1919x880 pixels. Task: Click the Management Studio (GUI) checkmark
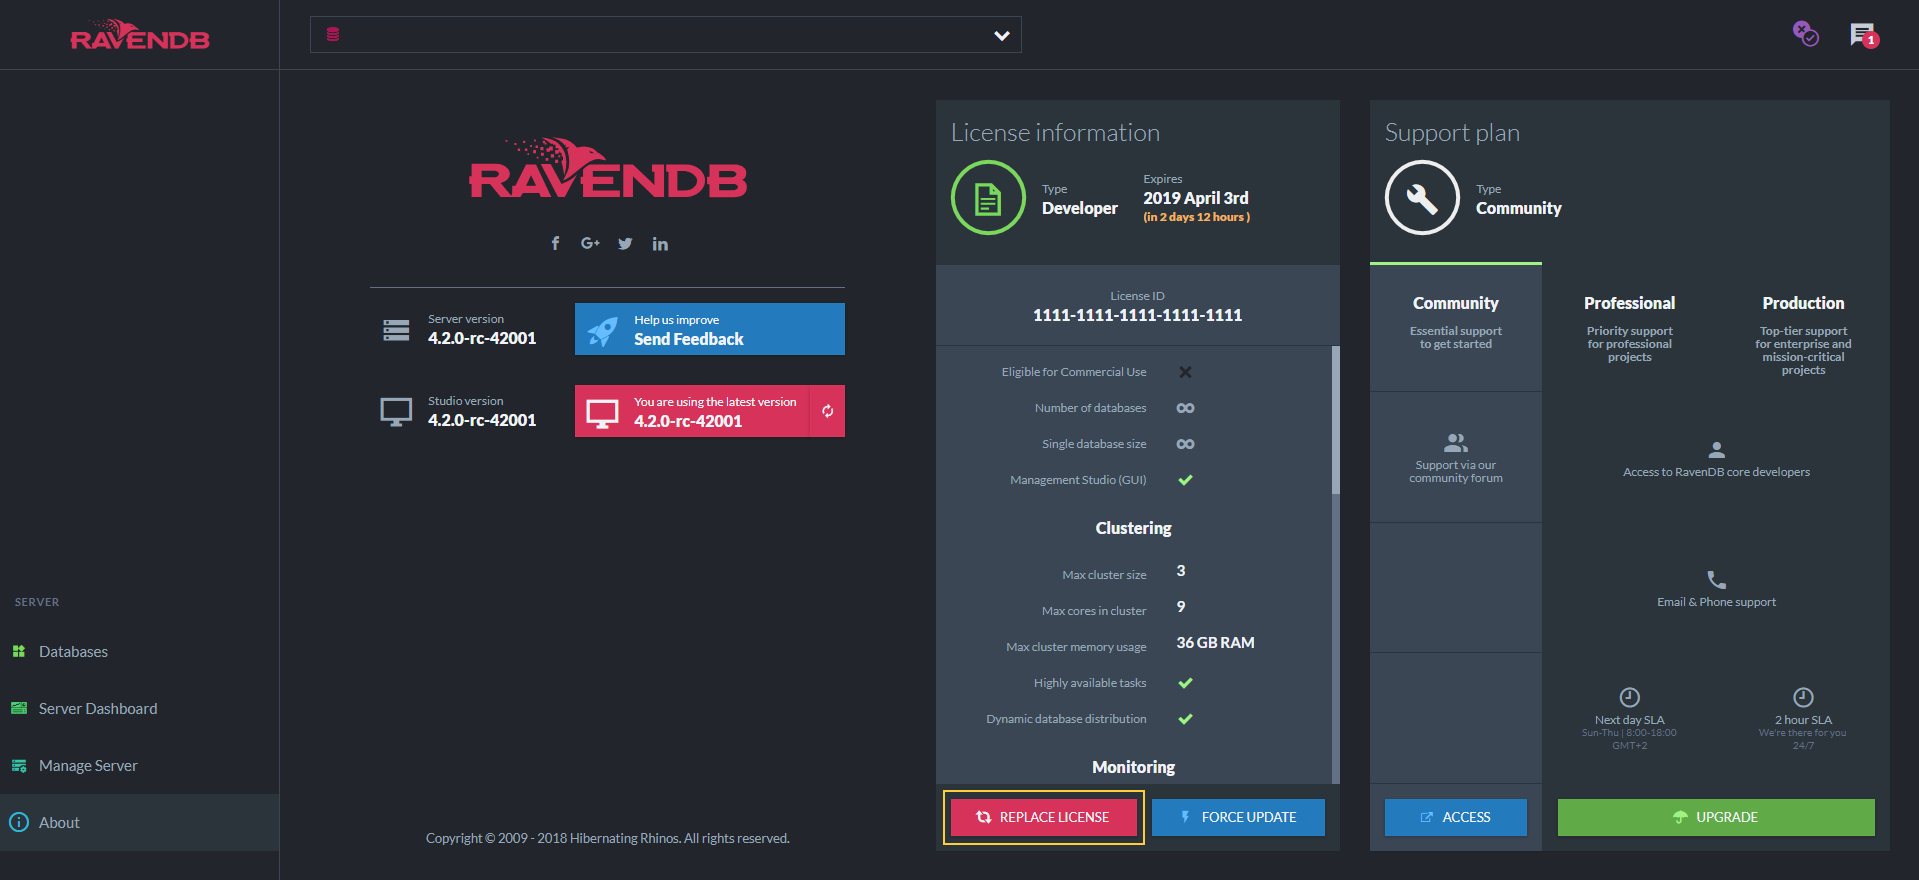[1185, 480]
